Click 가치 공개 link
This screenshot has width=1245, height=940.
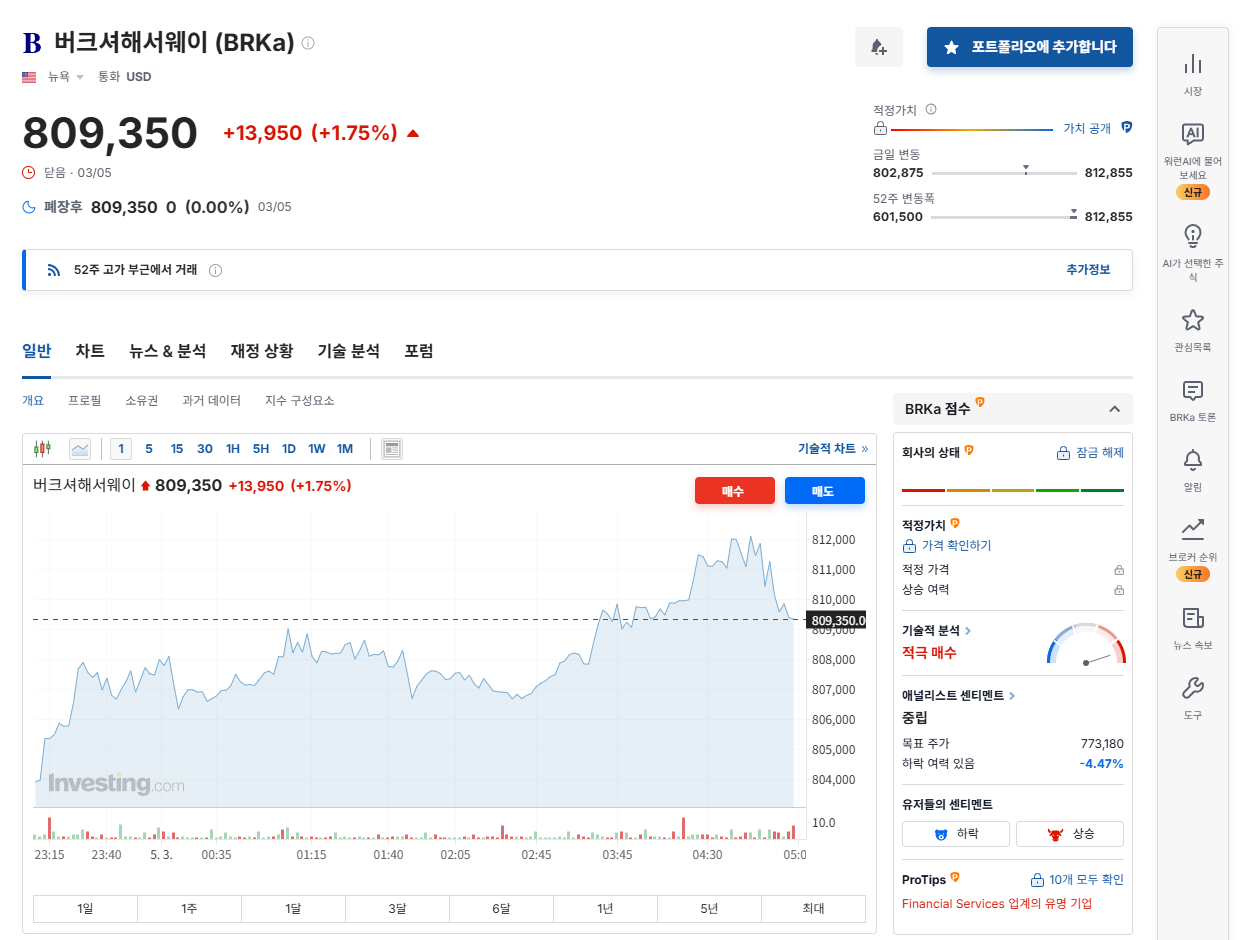pos(1087,128)
